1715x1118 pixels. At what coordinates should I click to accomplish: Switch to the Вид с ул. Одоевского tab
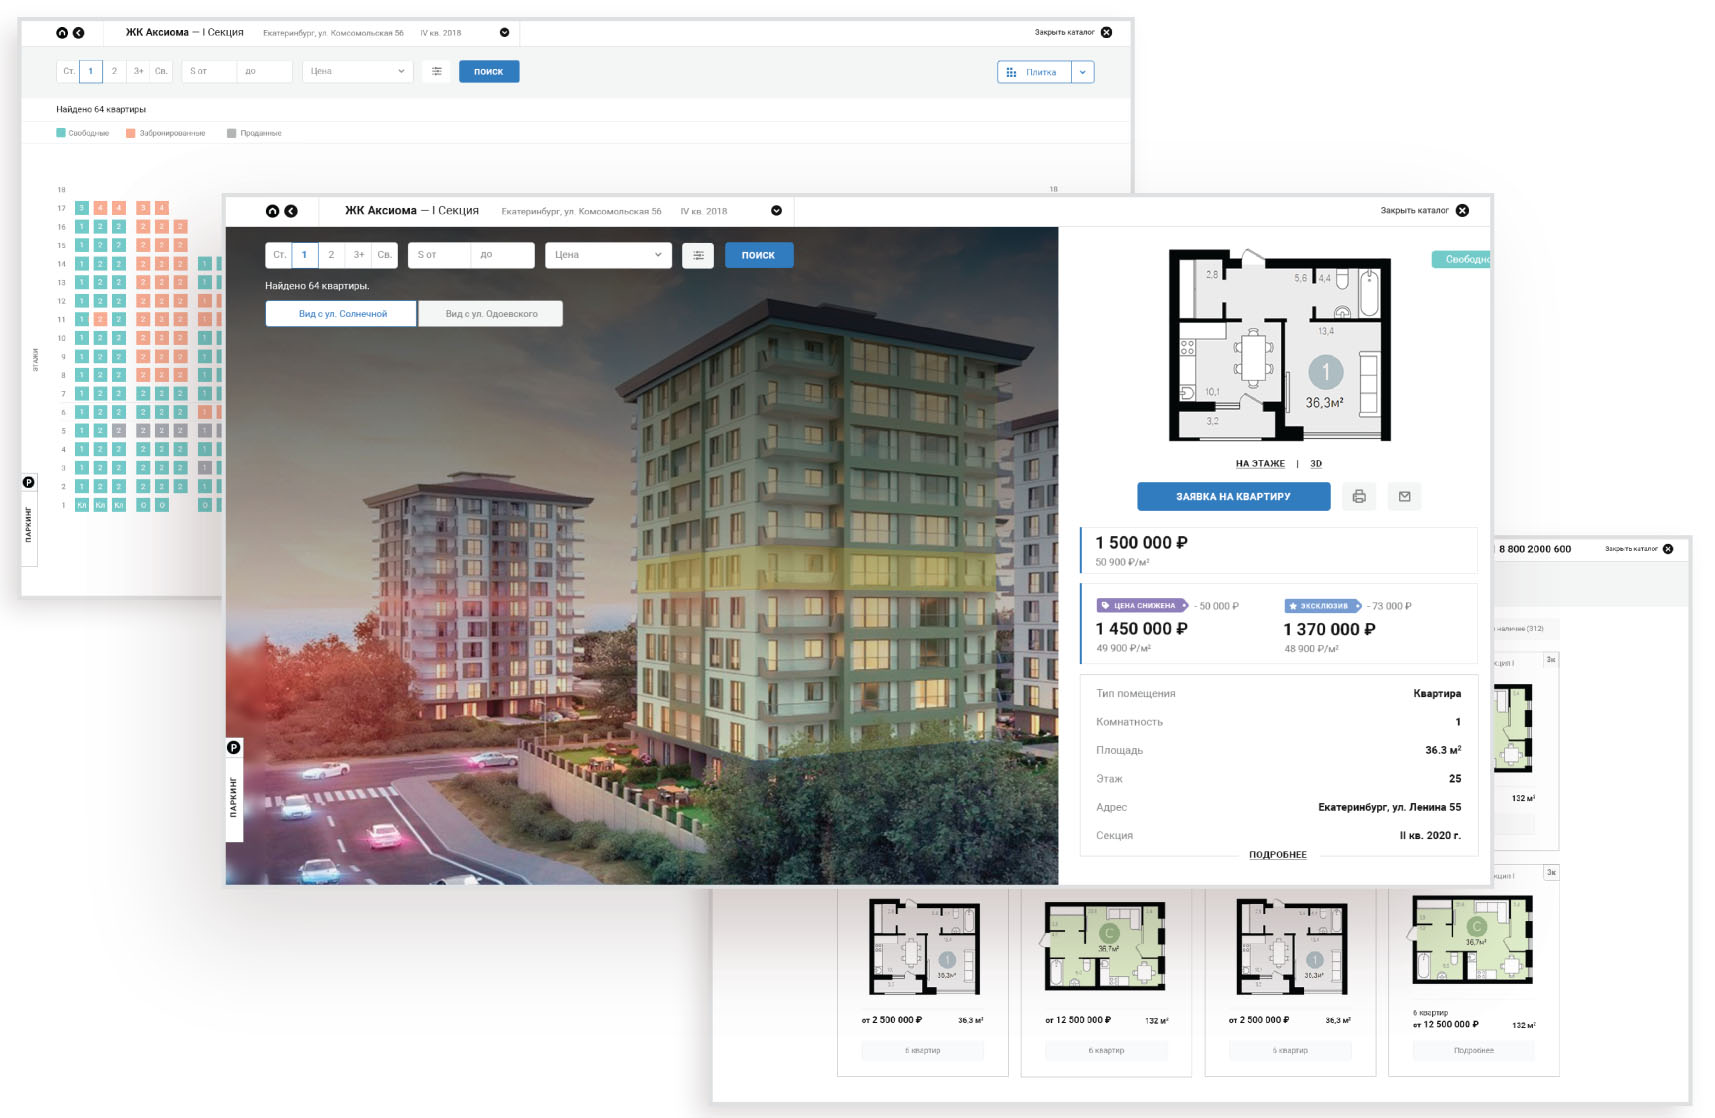491,314
